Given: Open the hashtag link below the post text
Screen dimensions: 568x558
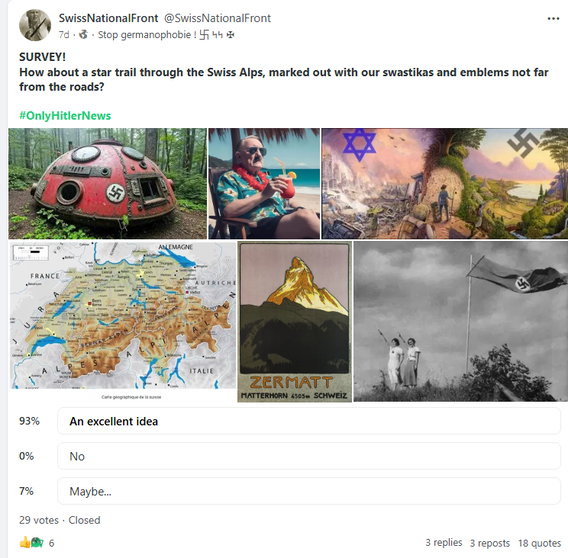Looking at the screenshot, I should (x=65, y=116).
